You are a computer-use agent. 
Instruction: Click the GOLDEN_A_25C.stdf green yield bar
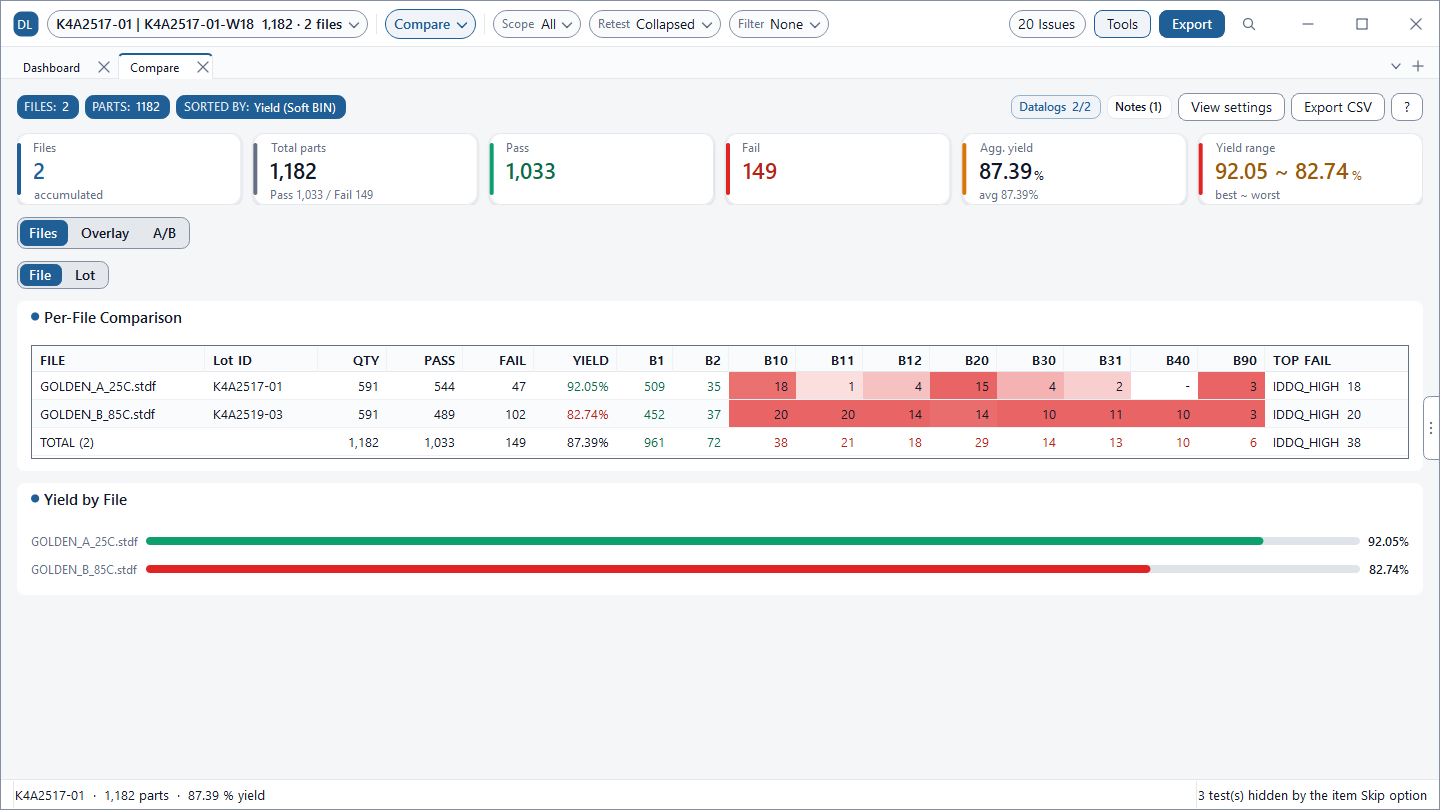tap(704, 541)
